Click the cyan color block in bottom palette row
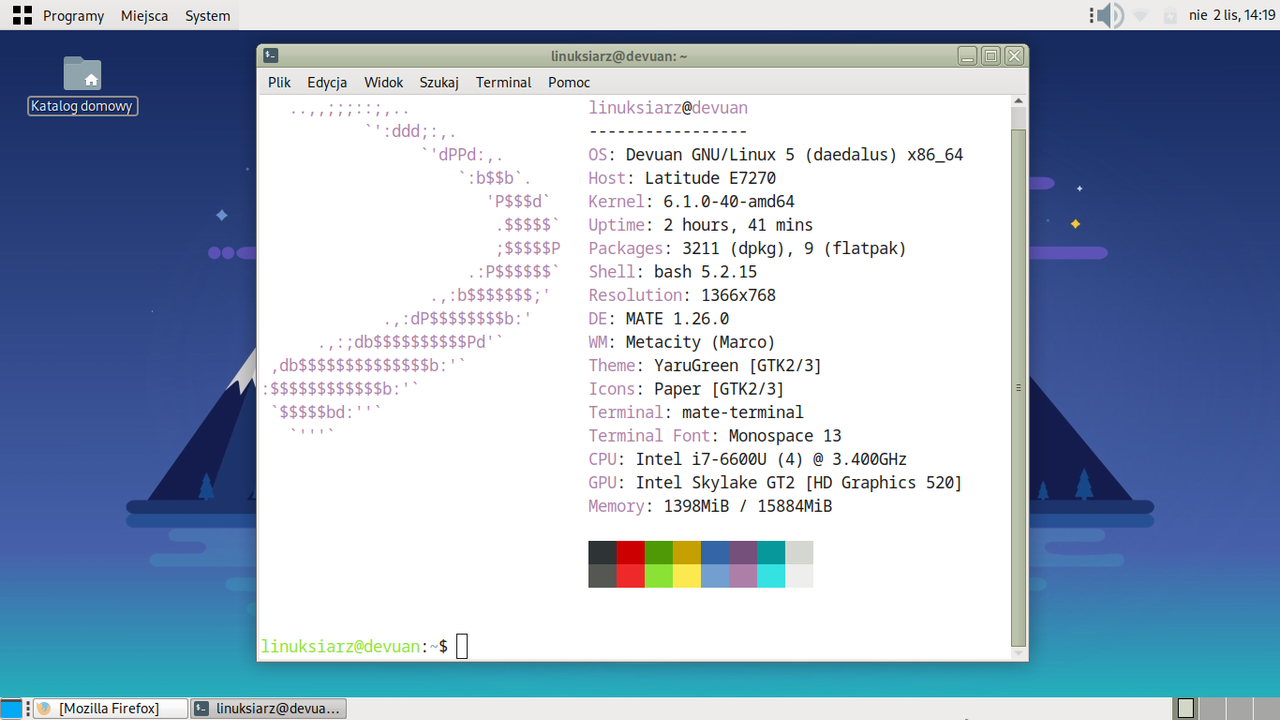 coord(771,576)
